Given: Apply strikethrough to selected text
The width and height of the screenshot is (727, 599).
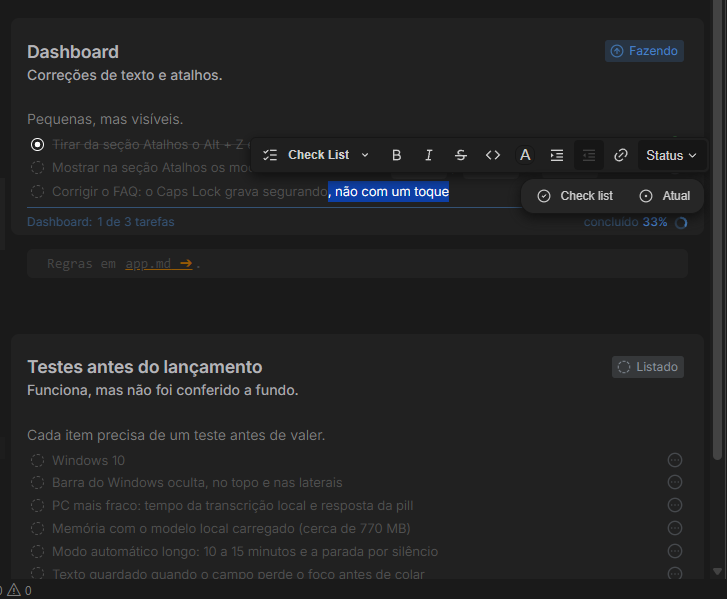Looking at the screenshot, I should tap(460, 155).
